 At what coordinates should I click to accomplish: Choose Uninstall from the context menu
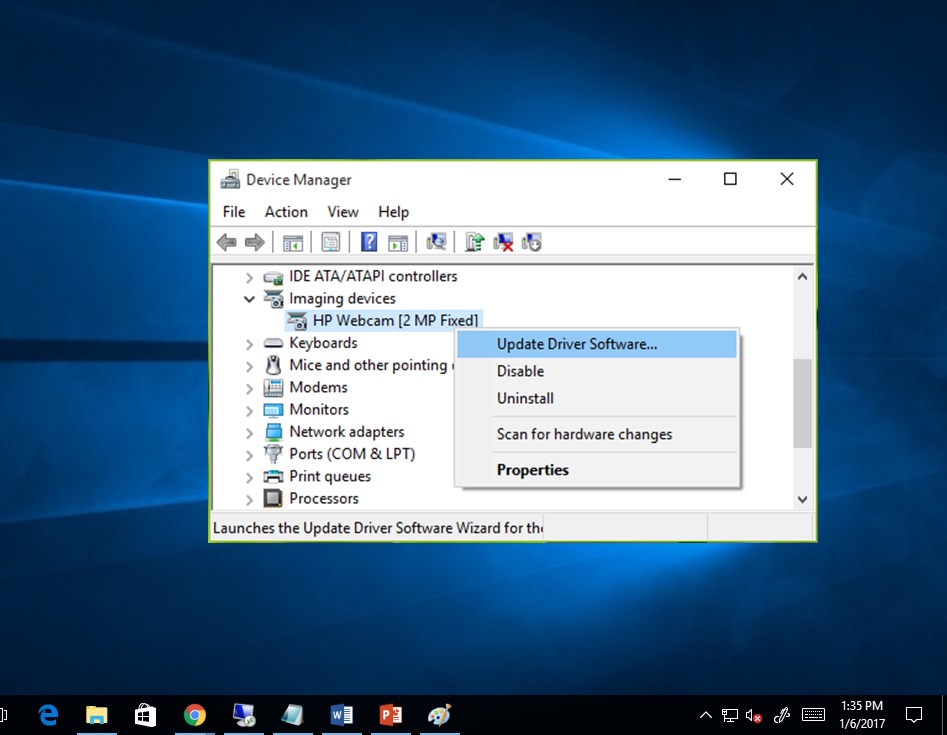click(597, 398)
